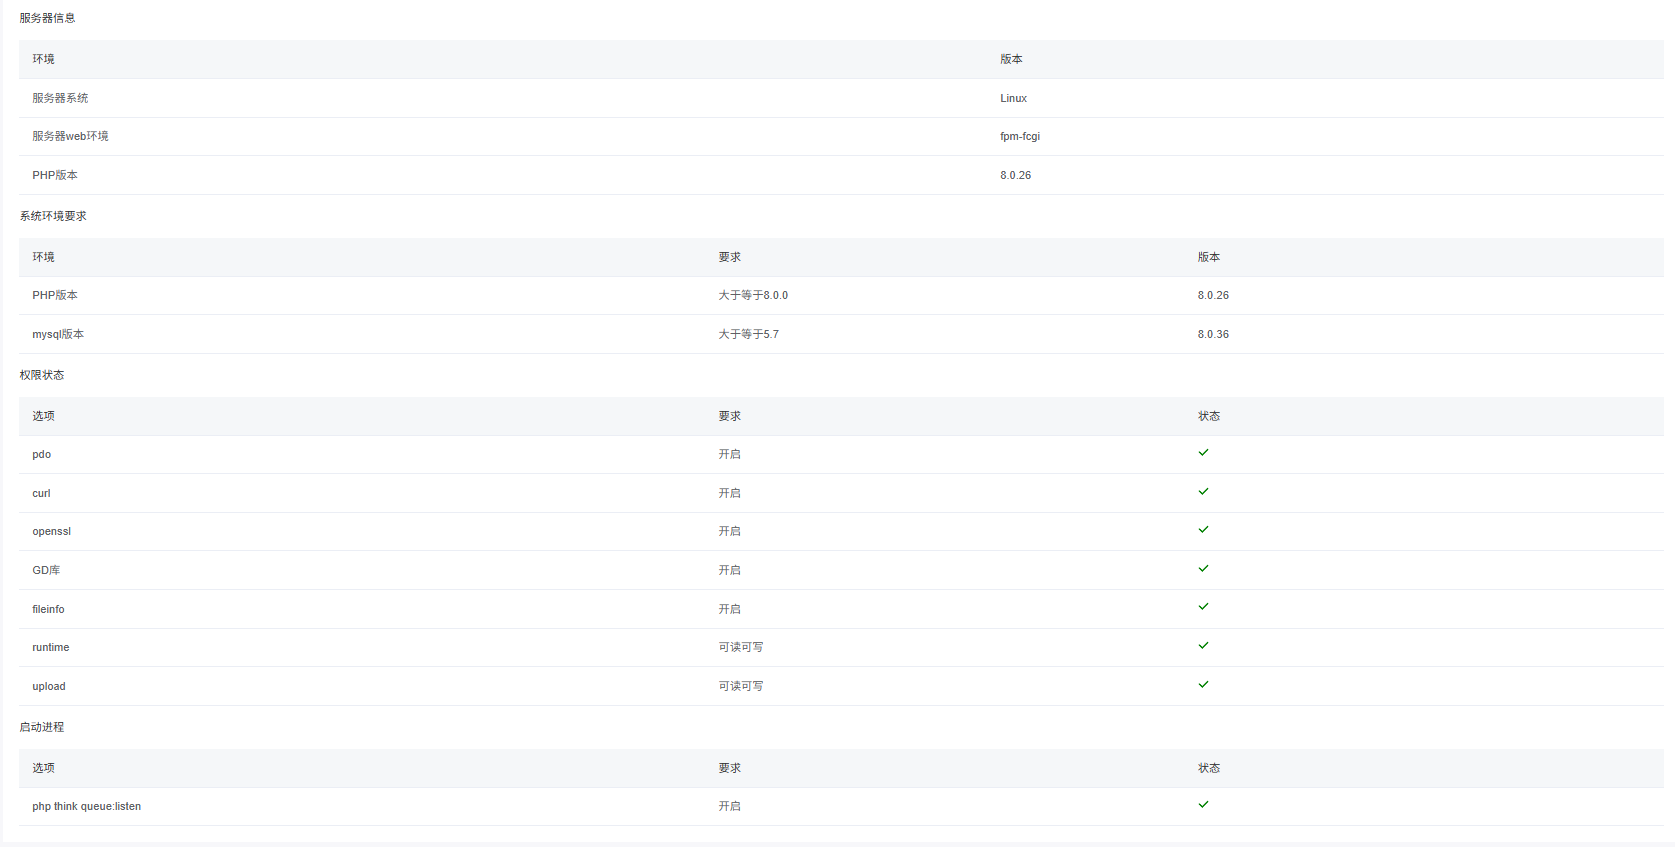Screen dimensions: 1675x847
Task: Click the green checkmark for pdo
Action: point(1203,453)
